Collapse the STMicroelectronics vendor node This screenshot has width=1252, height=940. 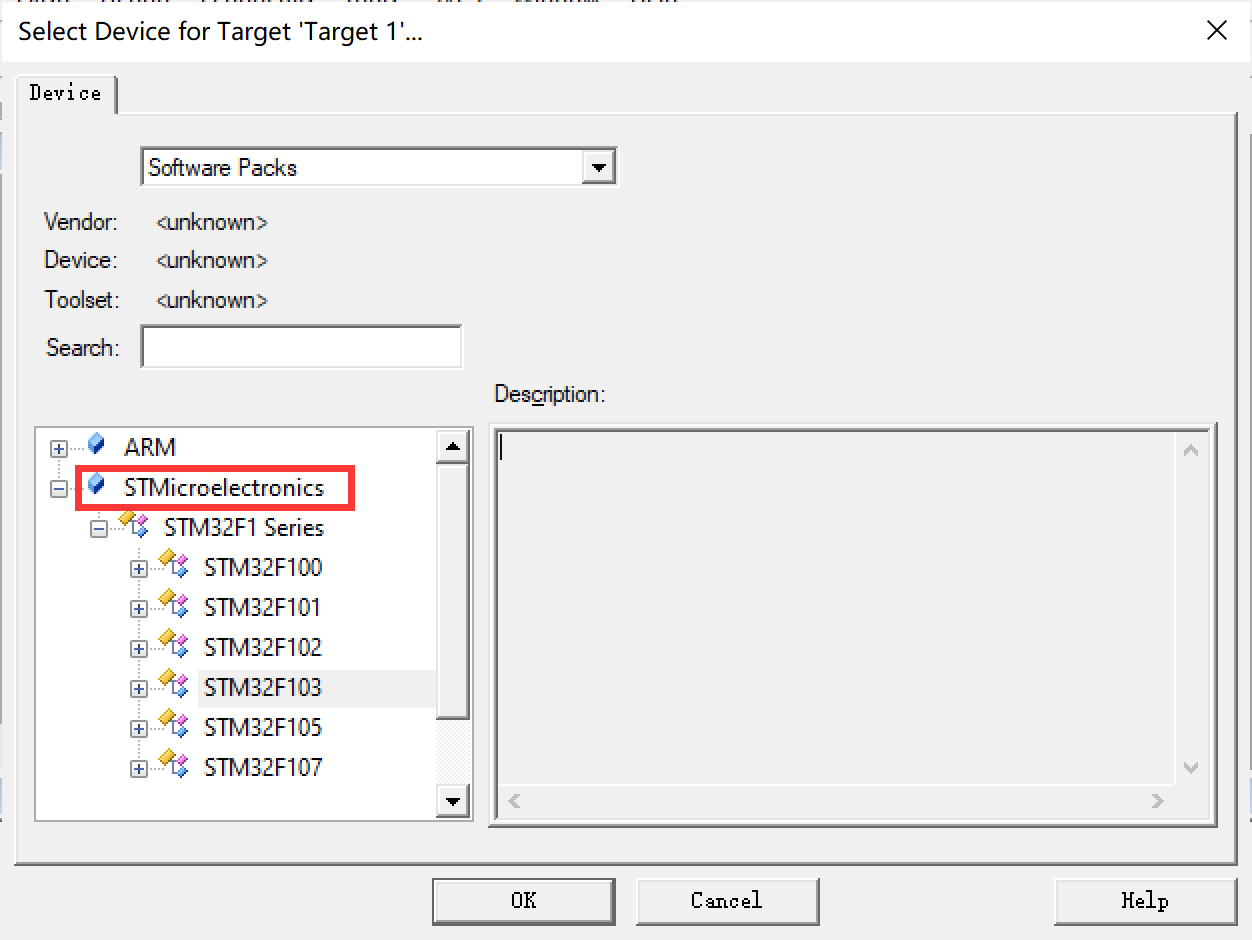click(59, 489)
